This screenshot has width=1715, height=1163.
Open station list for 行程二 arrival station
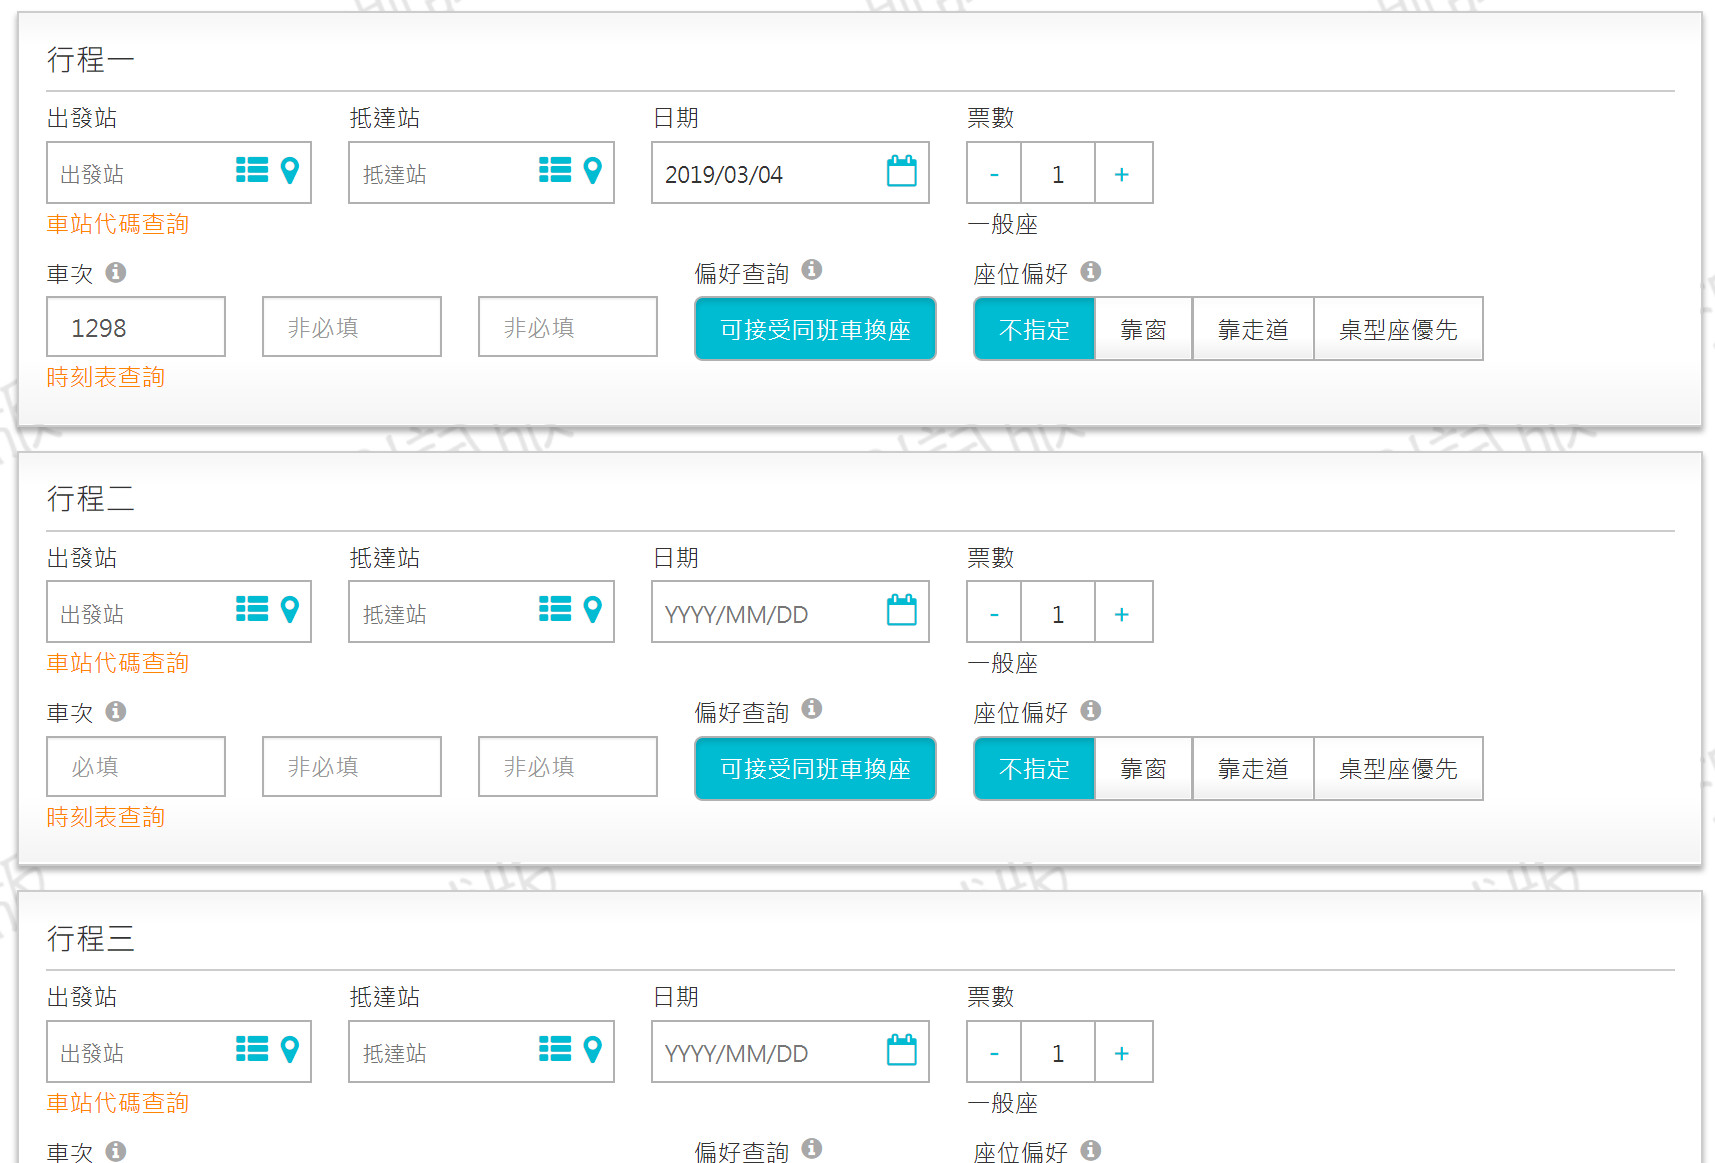(555, 609)
